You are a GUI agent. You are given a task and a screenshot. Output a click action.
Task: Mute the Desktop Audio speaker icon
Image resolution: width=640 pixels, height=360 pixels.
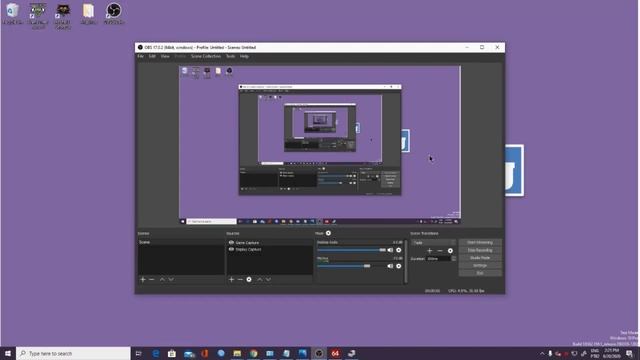(390, 250)
